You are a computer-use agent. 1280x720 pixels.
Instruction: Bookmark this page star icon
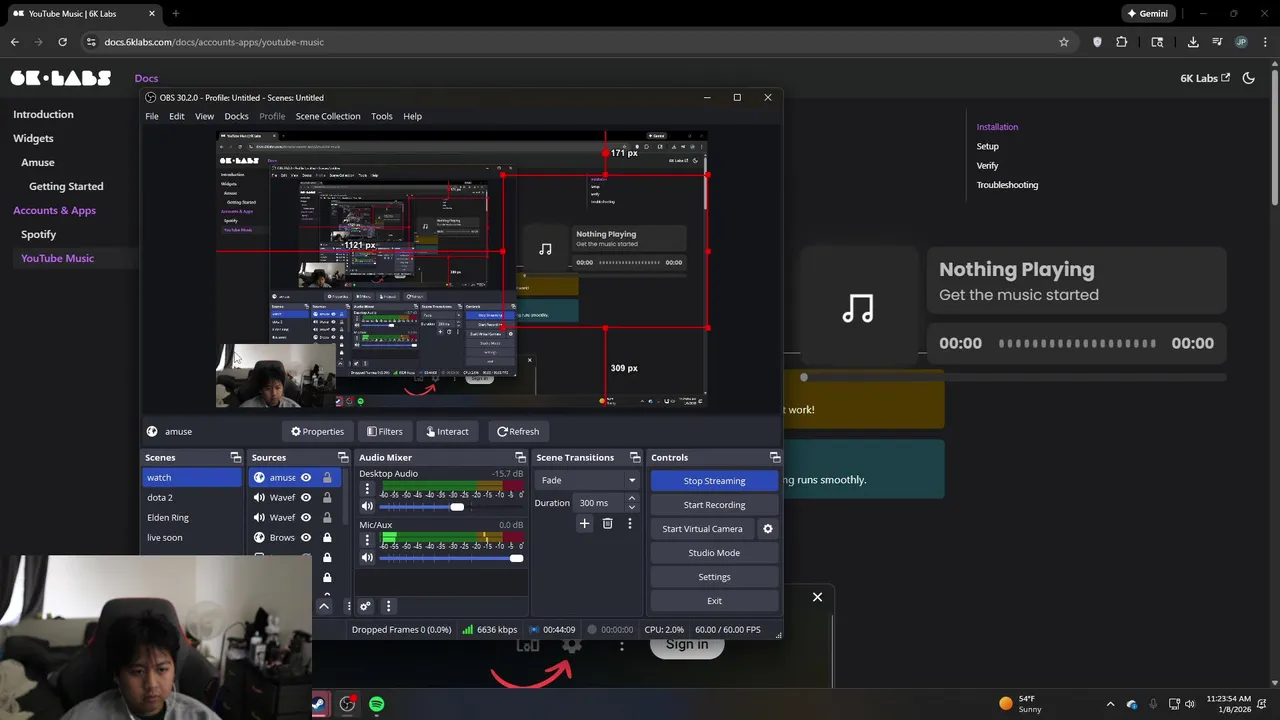(x=1064, y=42)
